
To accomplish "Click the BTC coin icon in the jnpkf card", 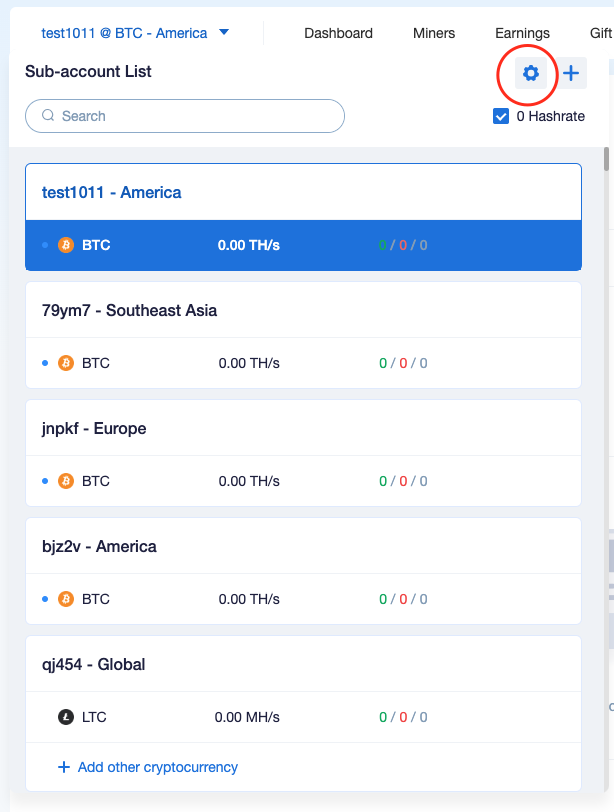I will (x=66, y=481).
